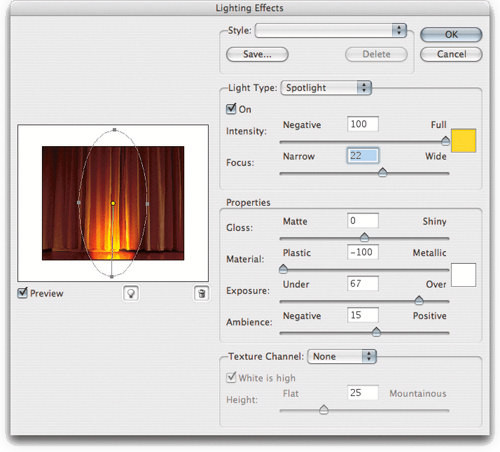The image size is (500, 452).
Task: Open the yellow light color swatch
Action: [x=463, y=140]
